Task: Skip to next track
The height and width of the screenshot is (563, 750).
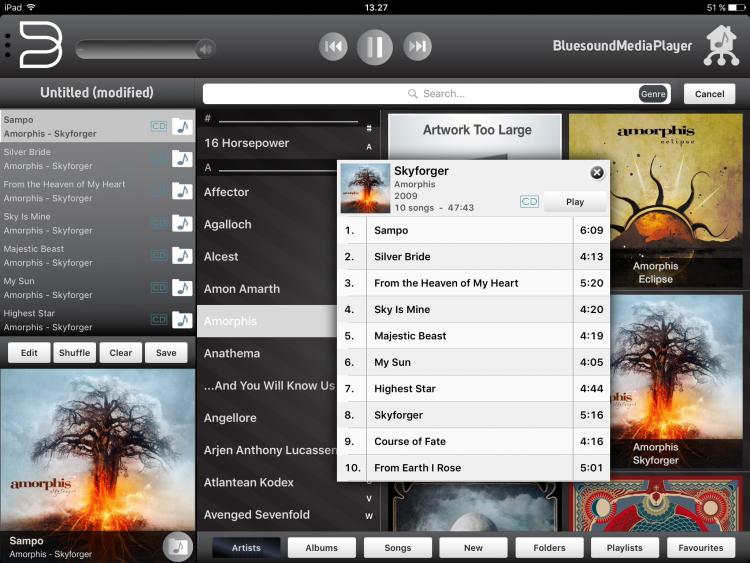Action: click(x=417, y=46)
